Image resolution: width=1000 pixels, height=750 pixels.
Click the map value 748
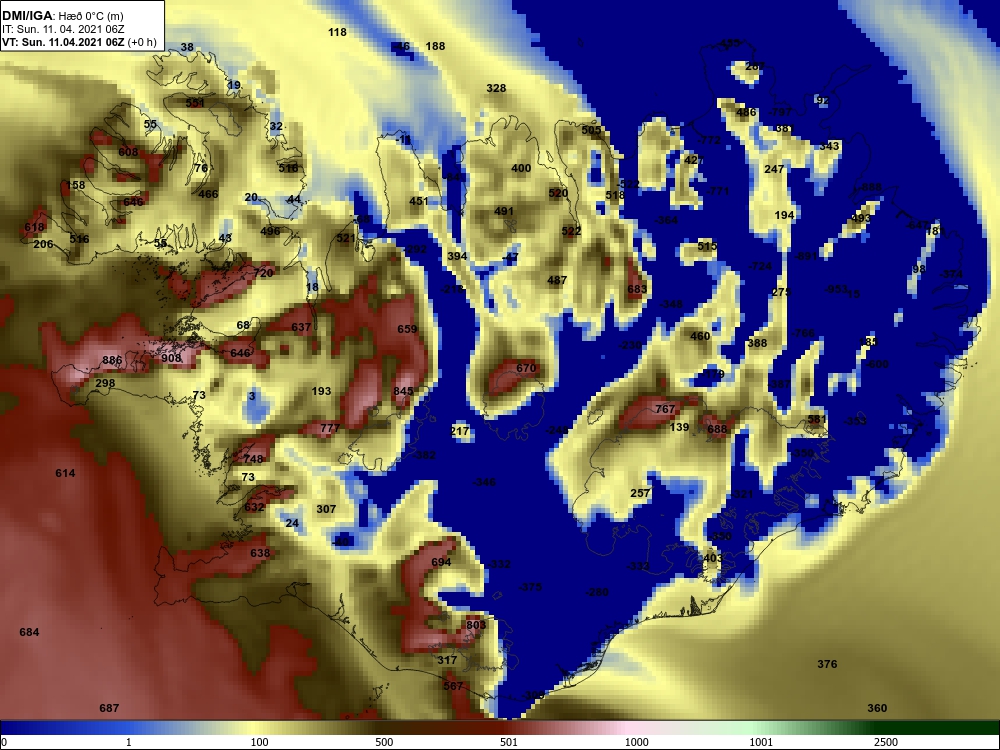[x=253, y=459]
